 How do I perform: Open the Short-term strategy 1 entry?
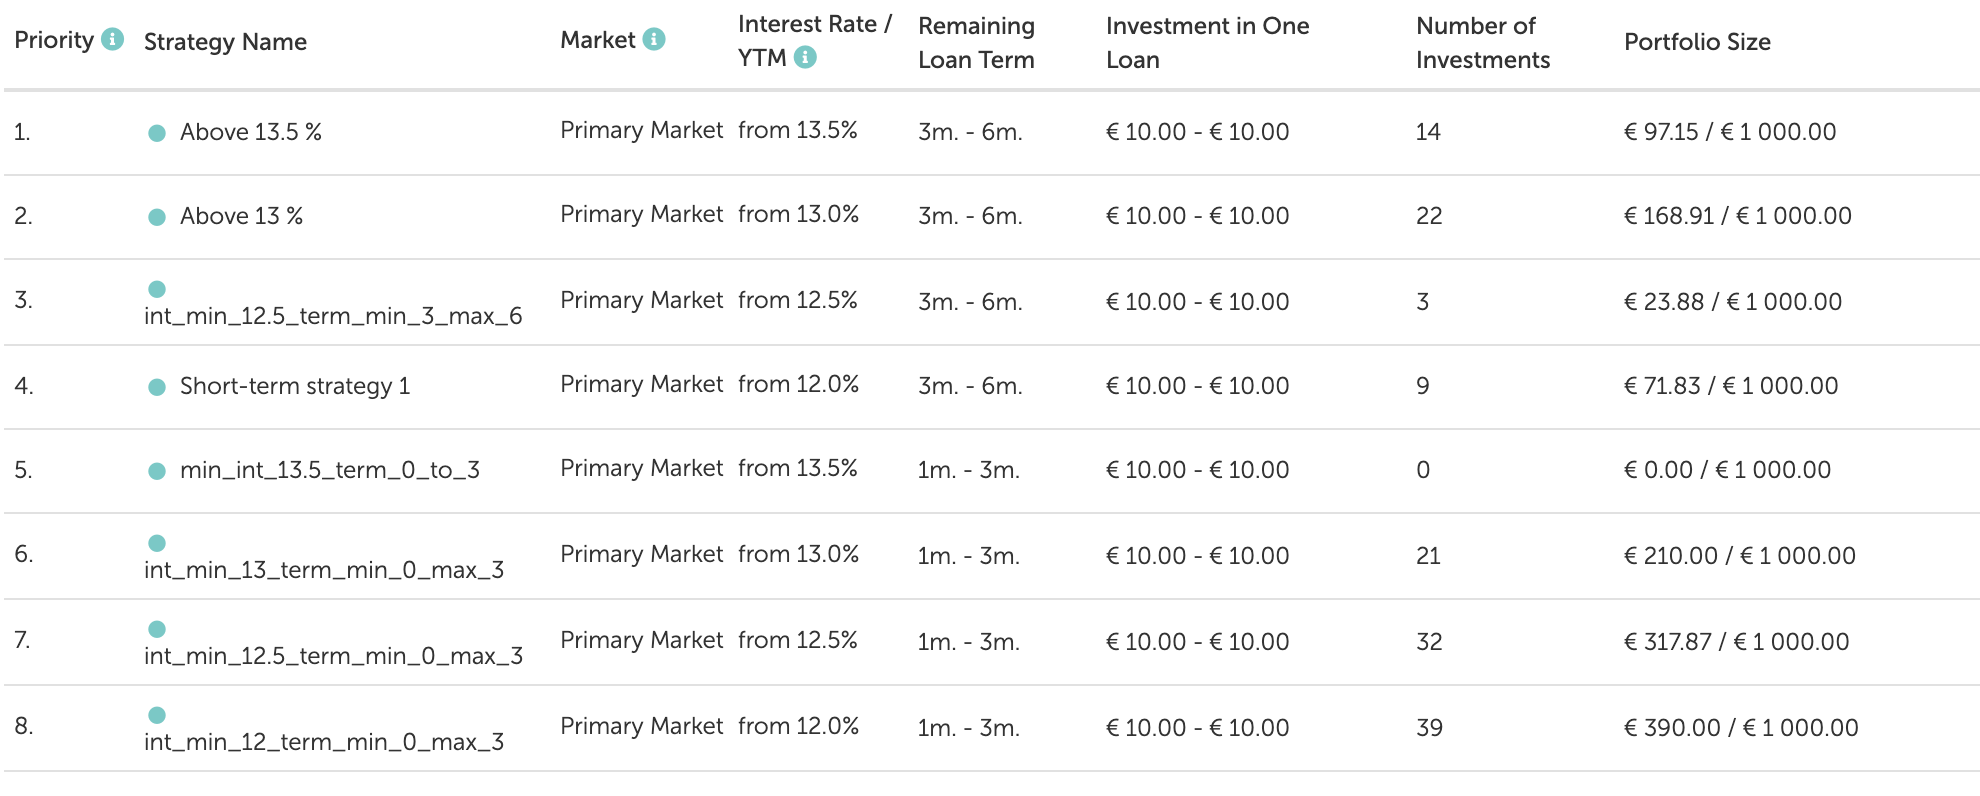[x=295, y=386]
